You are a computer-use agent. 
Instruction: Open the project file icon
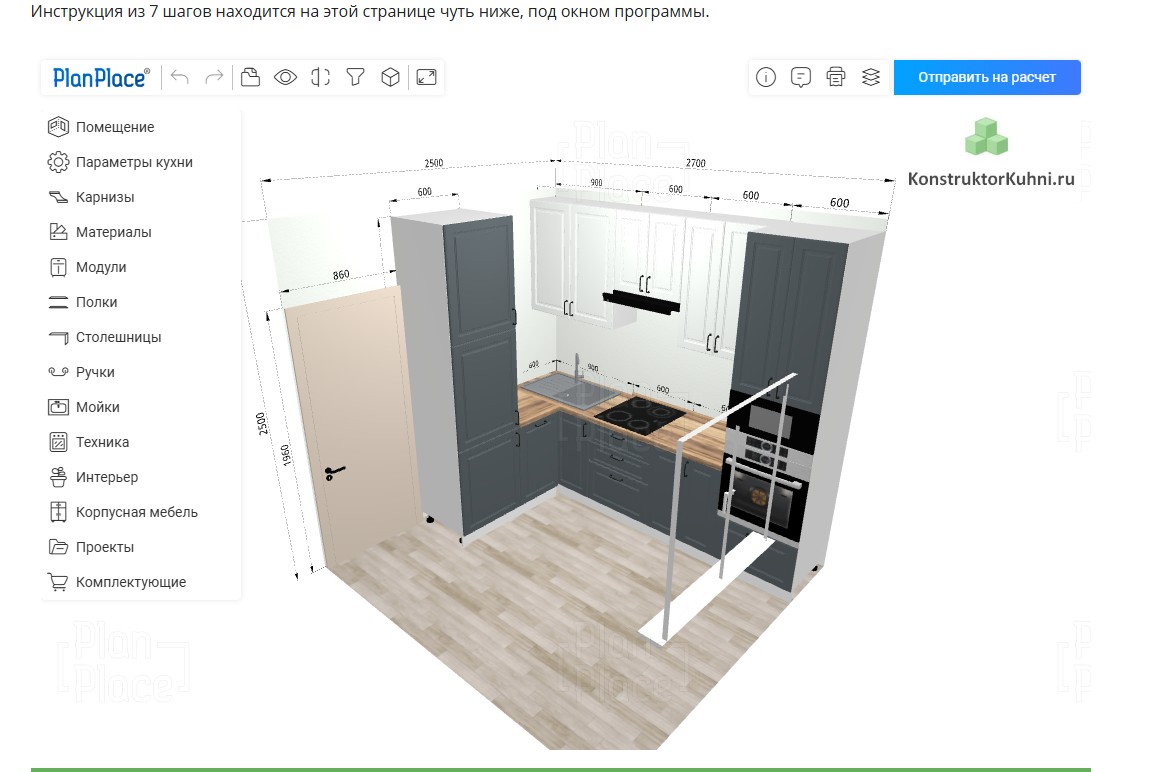[x=250, y=77]
